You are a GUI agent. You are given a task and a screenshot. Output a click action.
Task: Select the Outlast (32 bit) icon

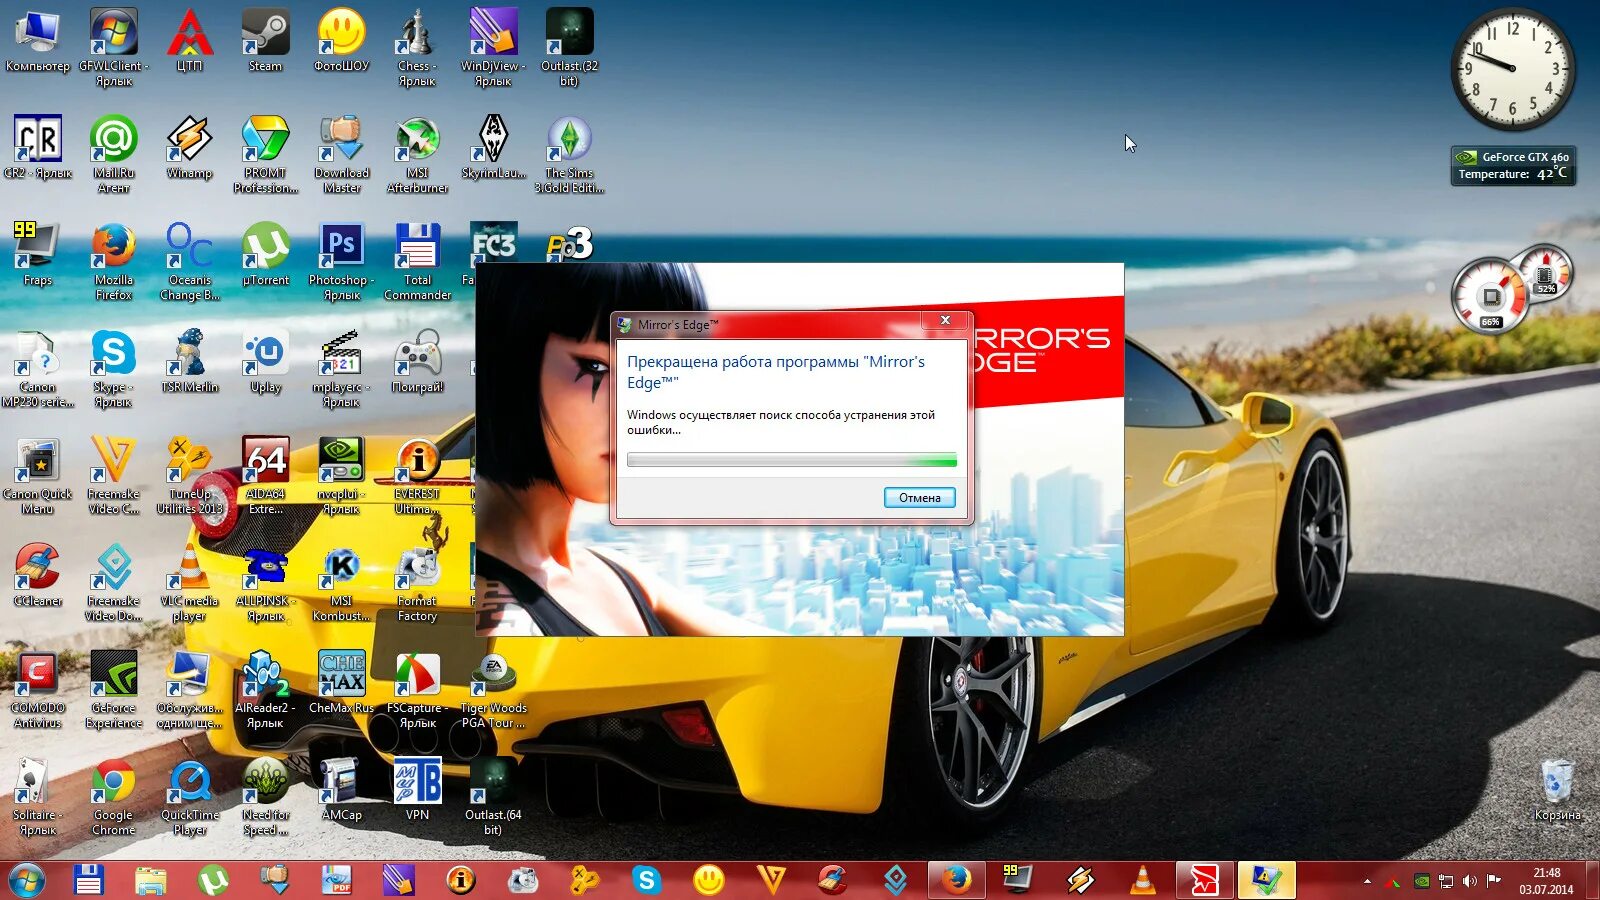point(569,46)
